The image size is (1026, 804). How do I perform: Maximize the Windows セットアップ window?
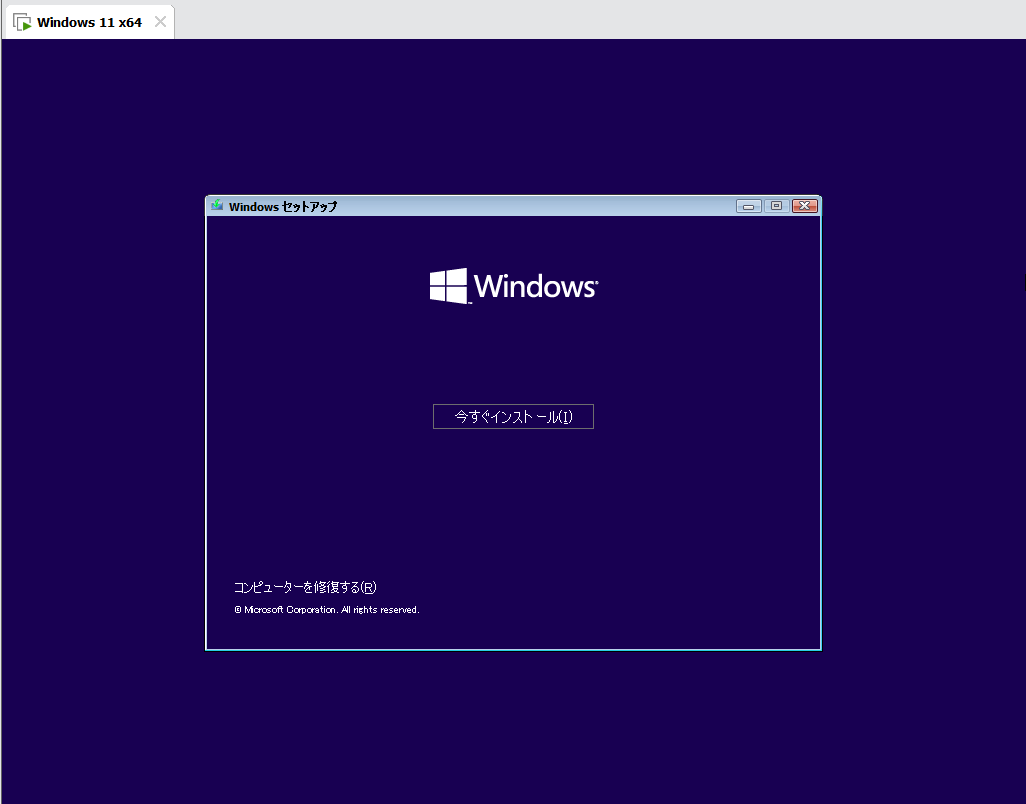[777, 206]
